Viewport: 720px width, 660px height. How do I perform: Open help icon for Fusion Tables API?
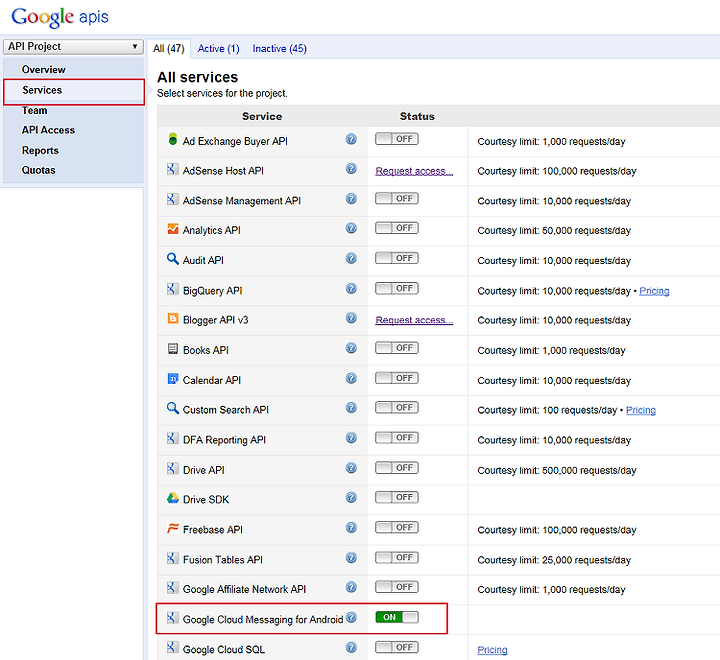(351, 557)
